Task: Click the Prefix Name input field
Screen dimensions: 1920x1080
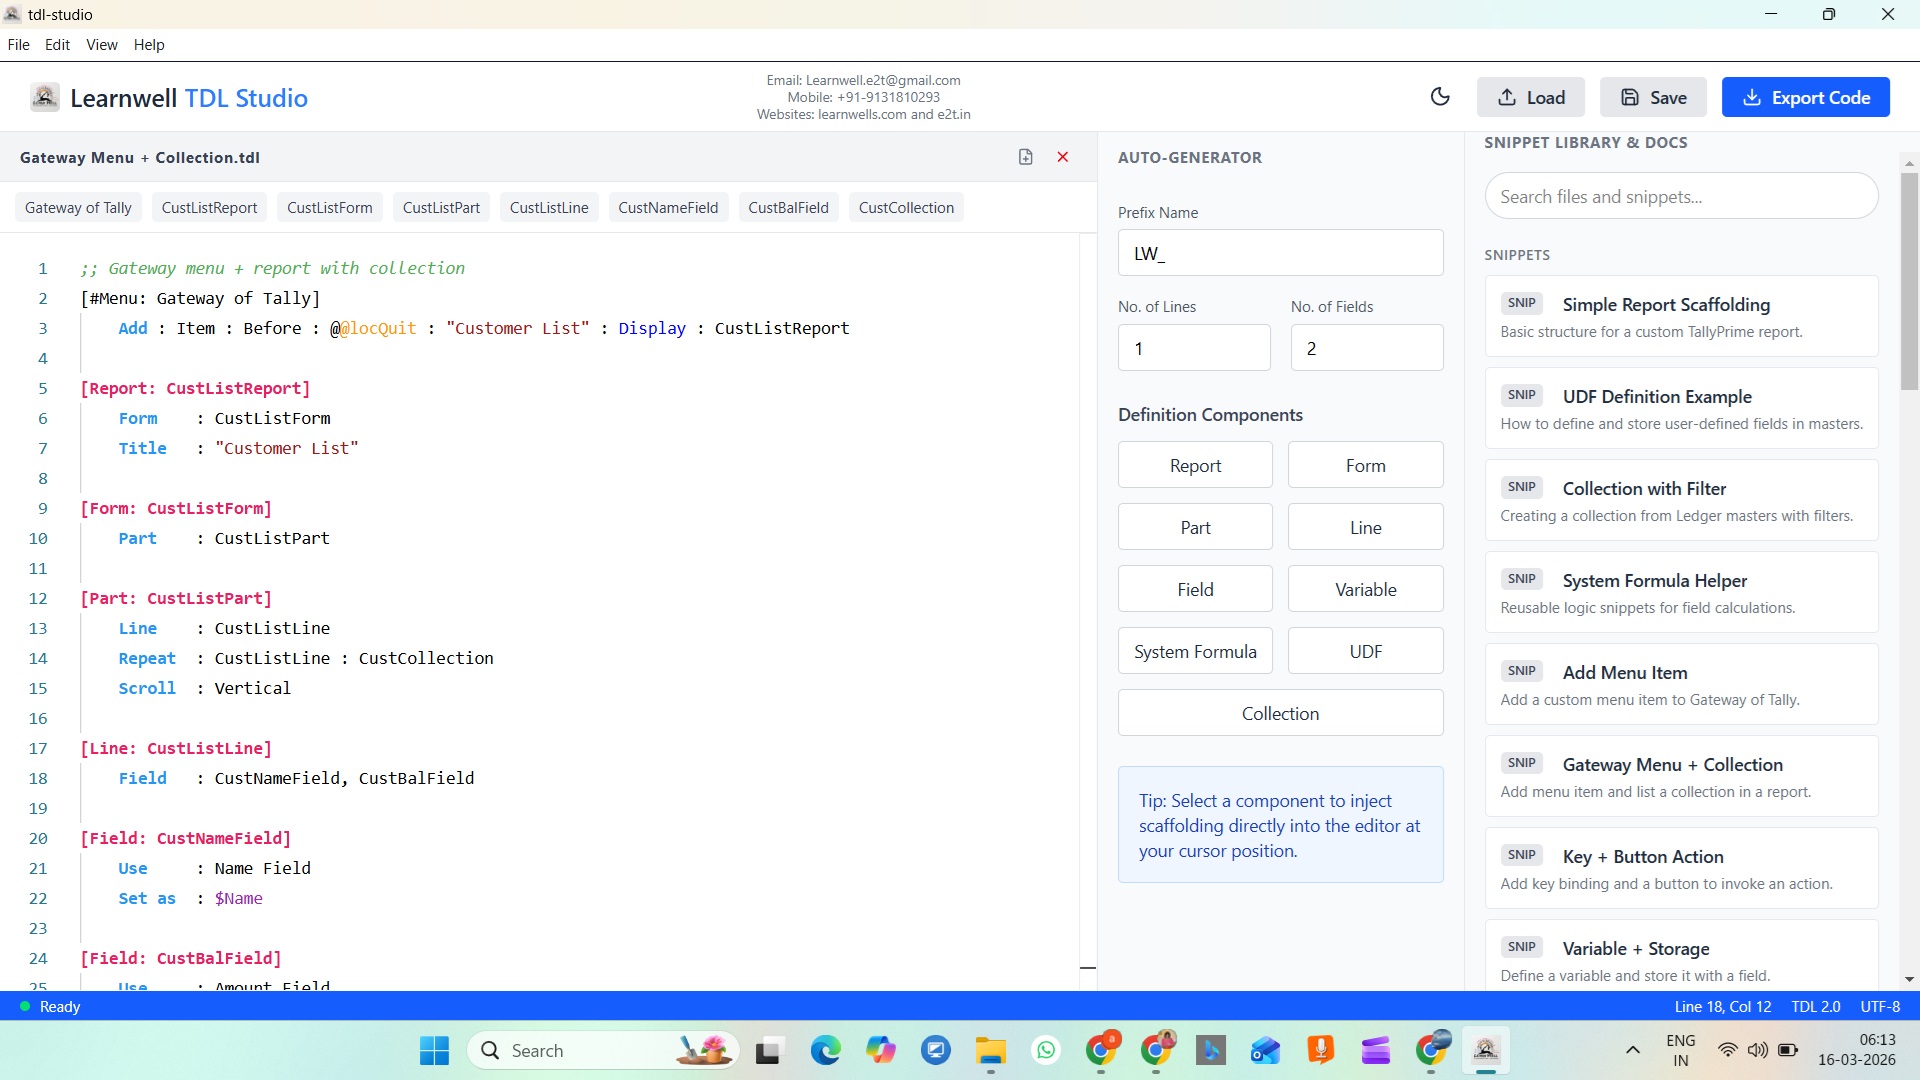Action: 1280,253
